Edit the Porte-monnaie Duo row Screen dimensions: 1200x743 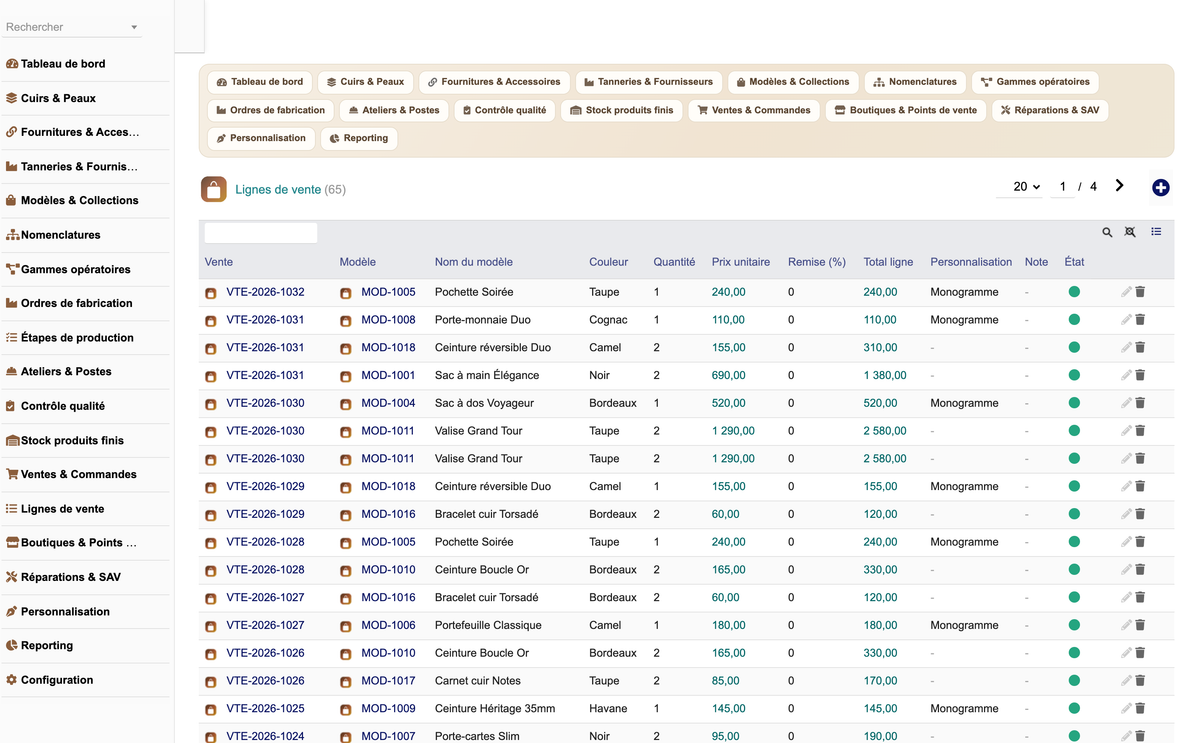1126,320
